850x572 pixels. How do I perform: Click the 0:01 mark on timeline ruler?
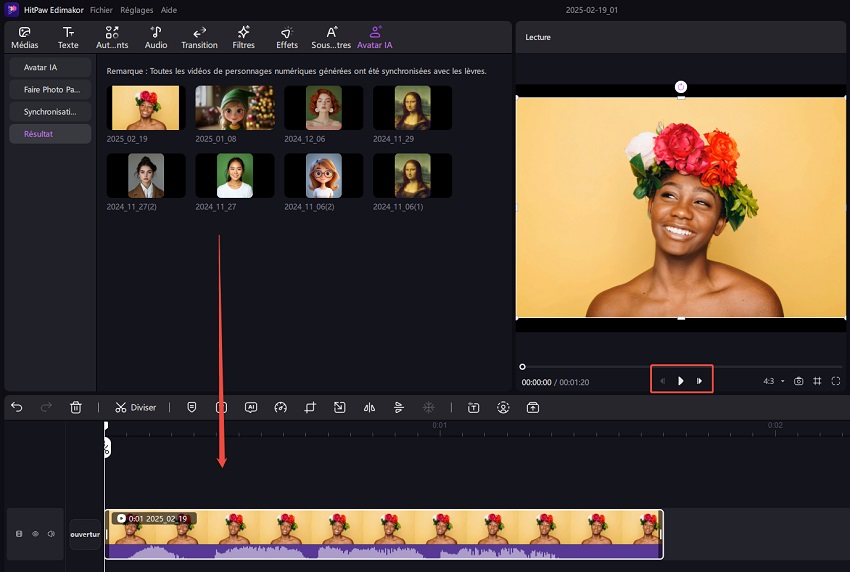coord(440,425)
